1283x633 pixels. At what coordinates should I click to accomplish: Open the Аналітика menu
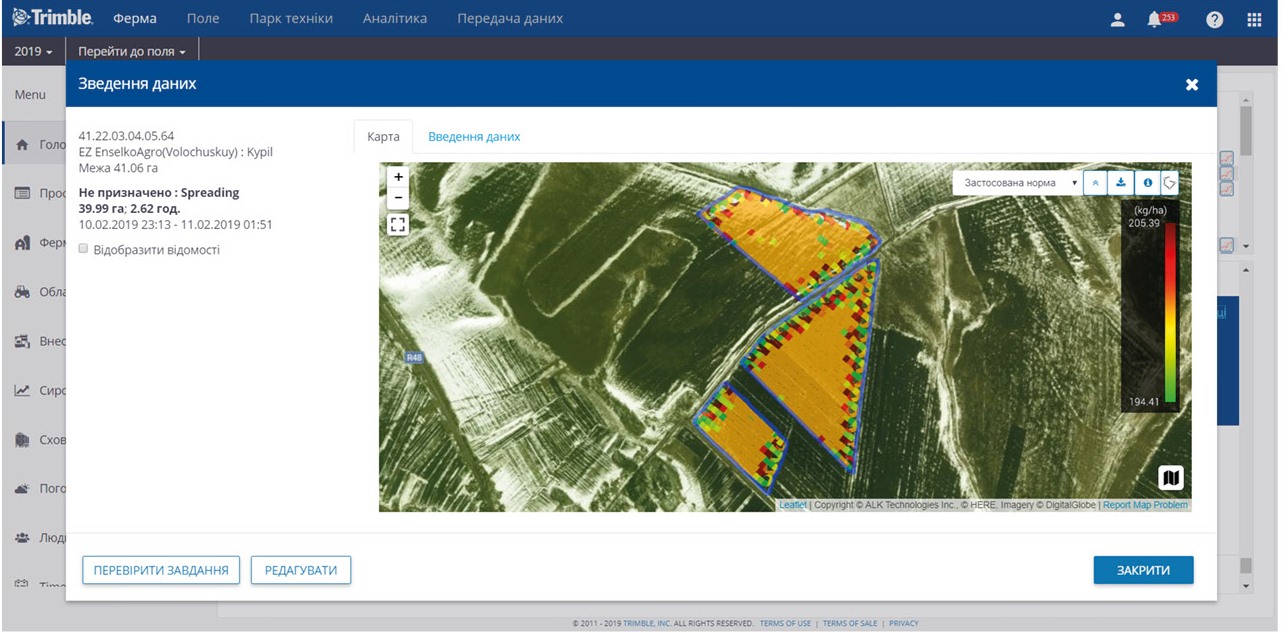point(394,19)
